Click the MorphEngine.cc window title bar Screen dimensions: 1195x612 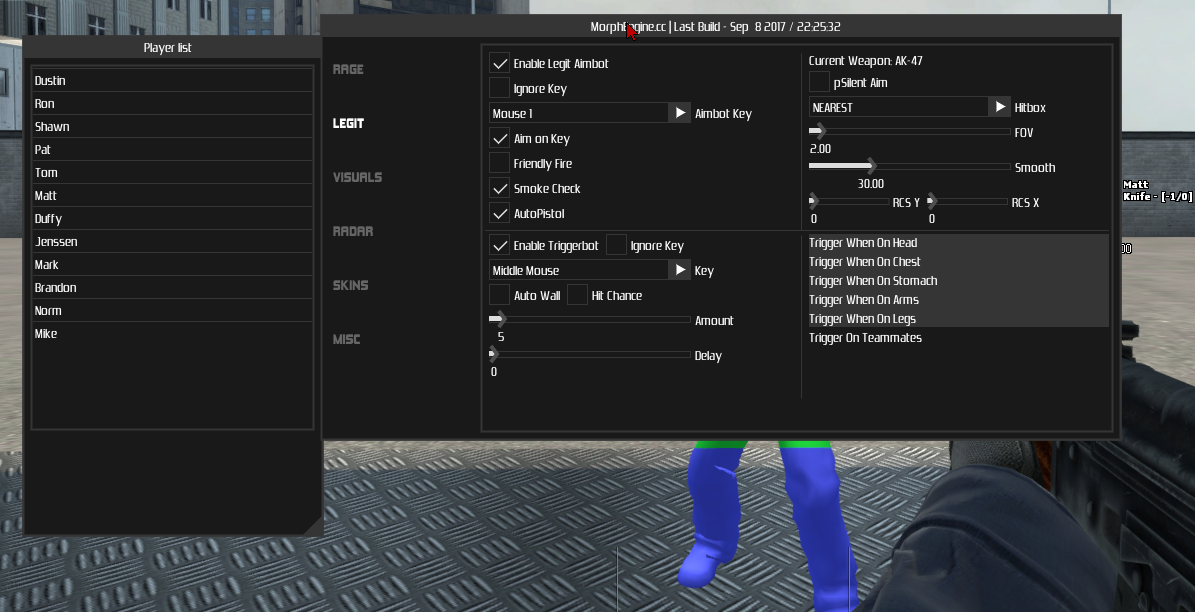(720, 27)
